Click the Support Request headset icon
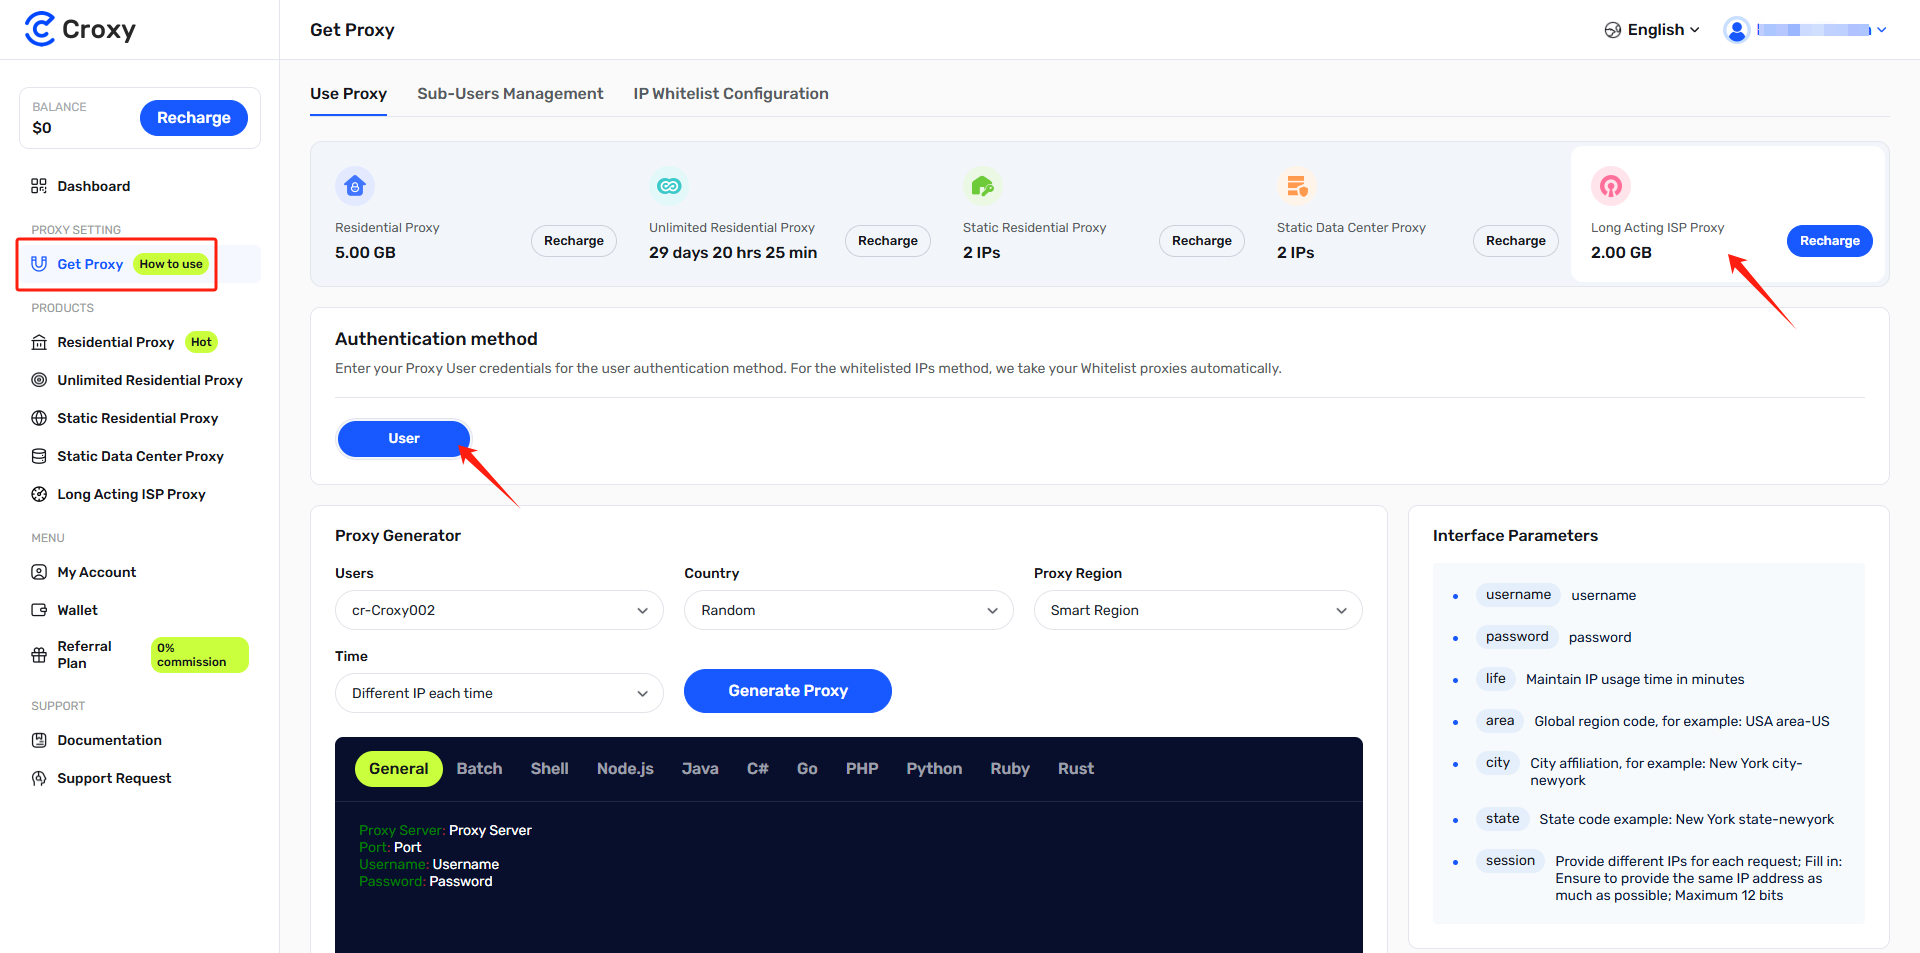 [39, 778]
